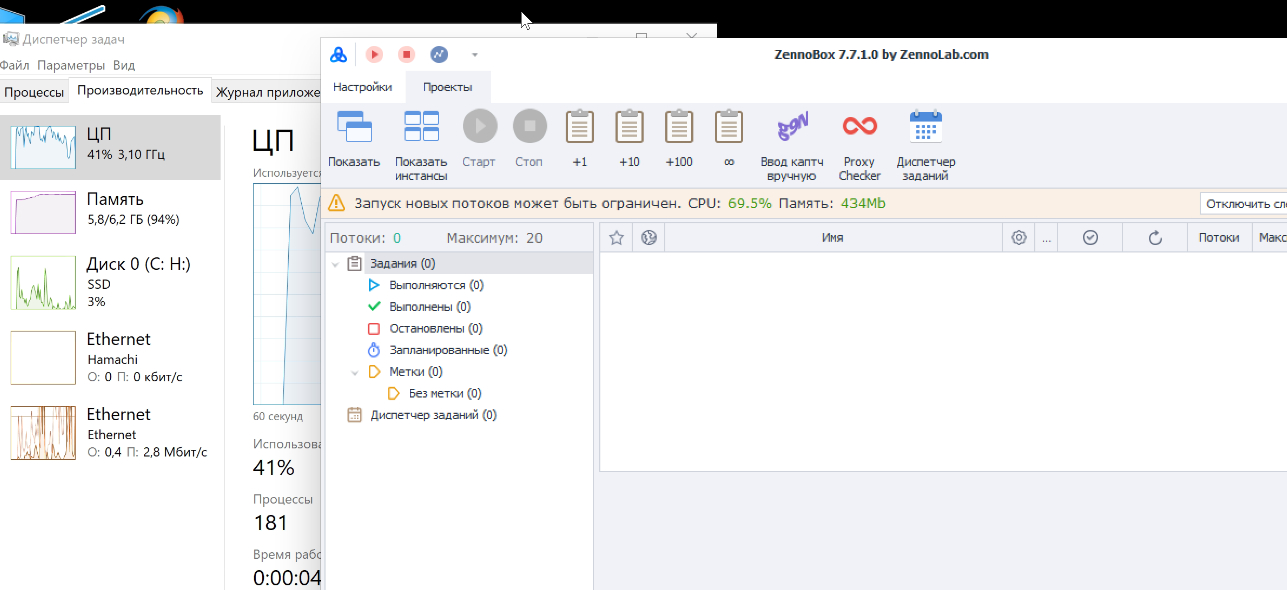The width and height of the screenshot is (1287, 590).
Task: Click the CPU value 69.5% in warning bar
Action: pos(750,203)
